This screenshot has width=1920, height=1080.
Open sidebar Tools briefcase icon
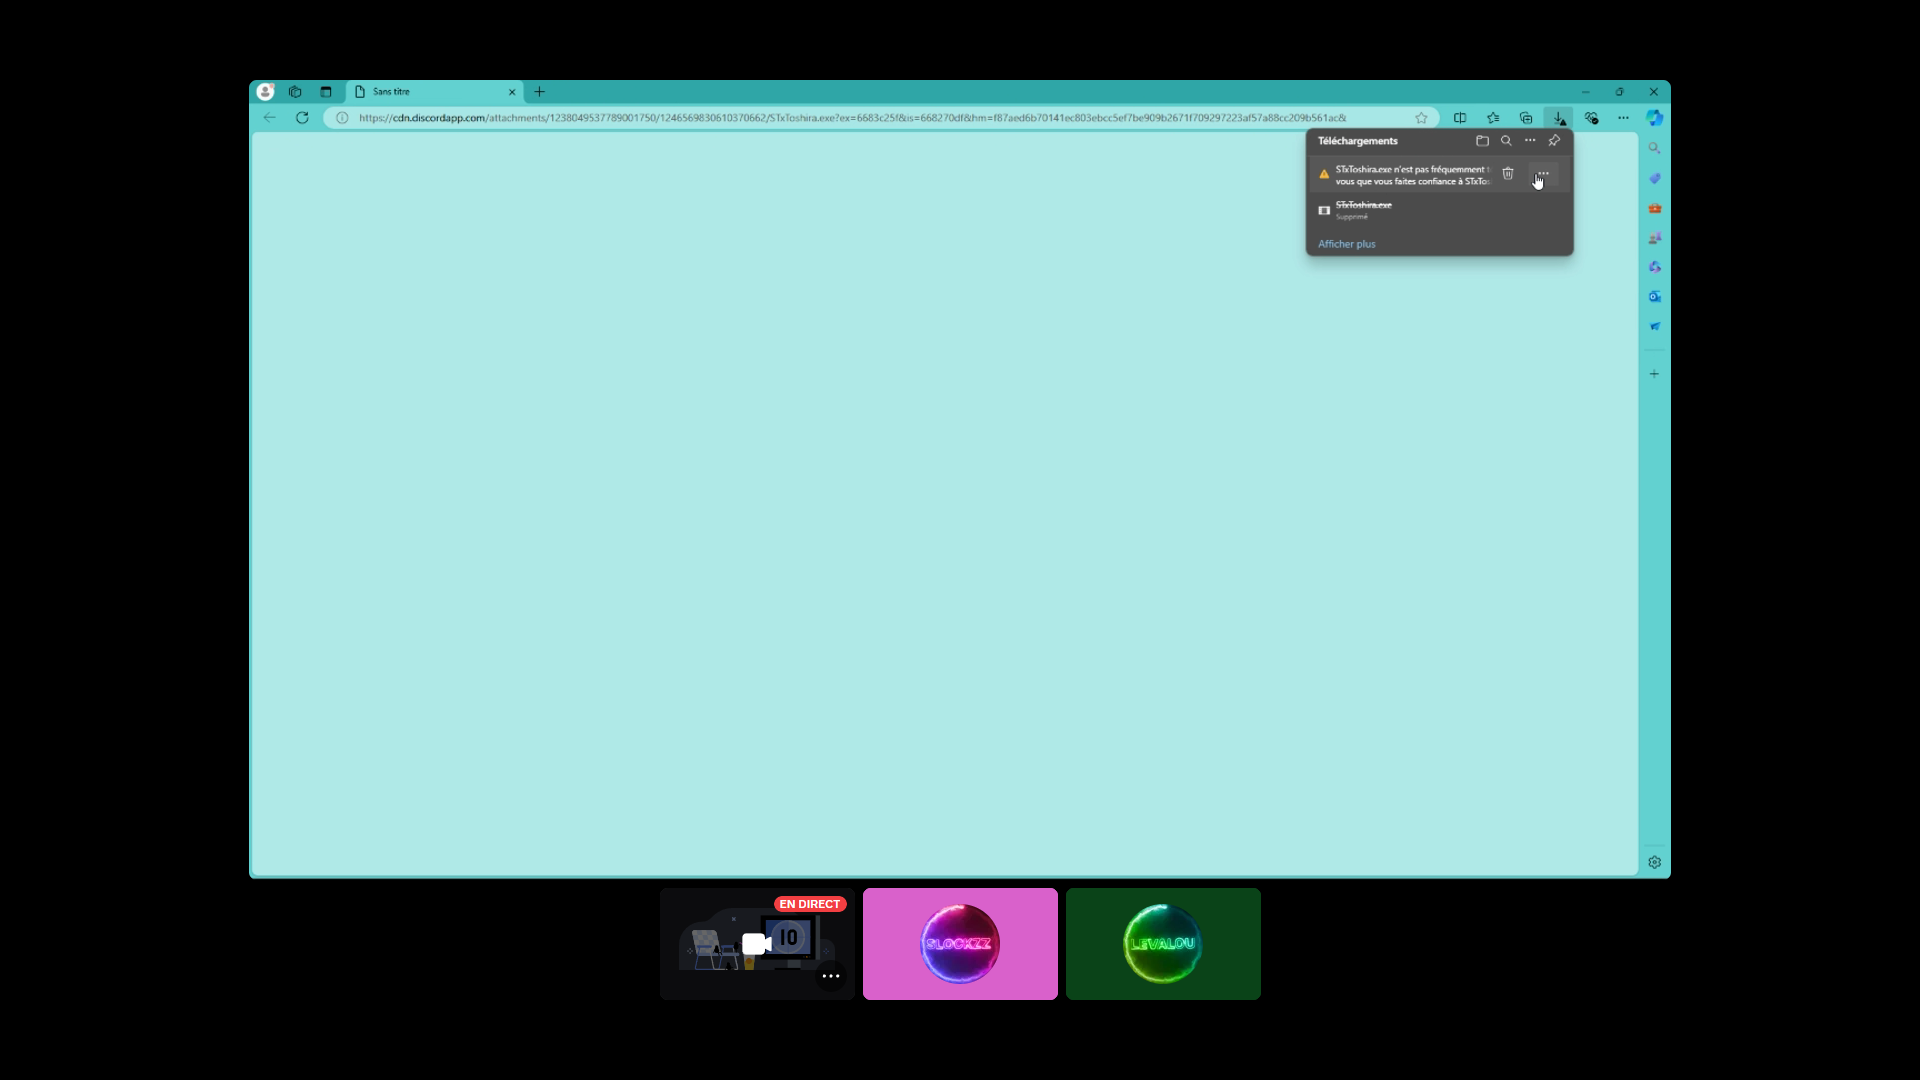pyautogui.click(x=1655, y=208)
